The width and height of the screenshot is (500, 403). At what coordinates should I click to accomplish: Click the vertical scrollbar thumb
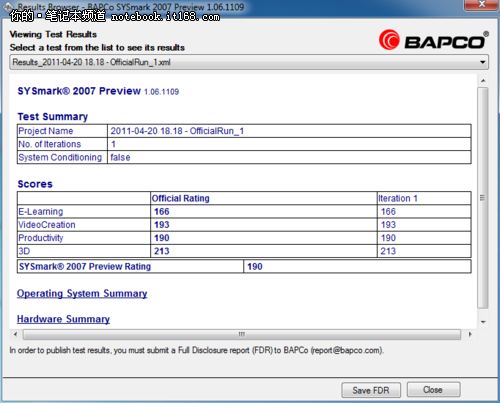[x=482, y=198]
